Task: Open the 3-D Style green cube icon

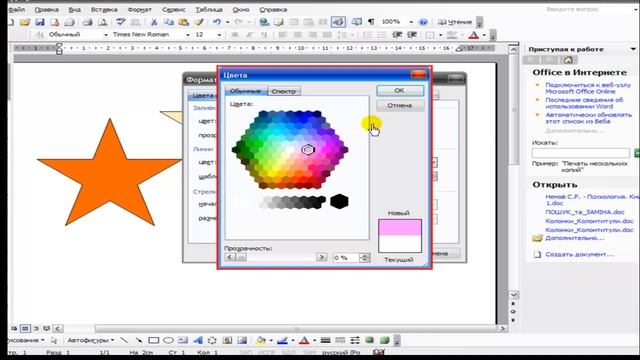Action: (384, 340)
